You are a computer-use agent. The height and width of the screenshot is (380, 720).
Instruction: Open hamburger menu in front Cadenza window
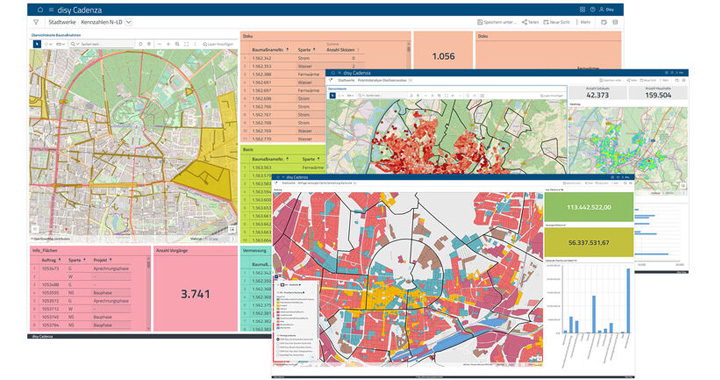(x=282, y=177)
